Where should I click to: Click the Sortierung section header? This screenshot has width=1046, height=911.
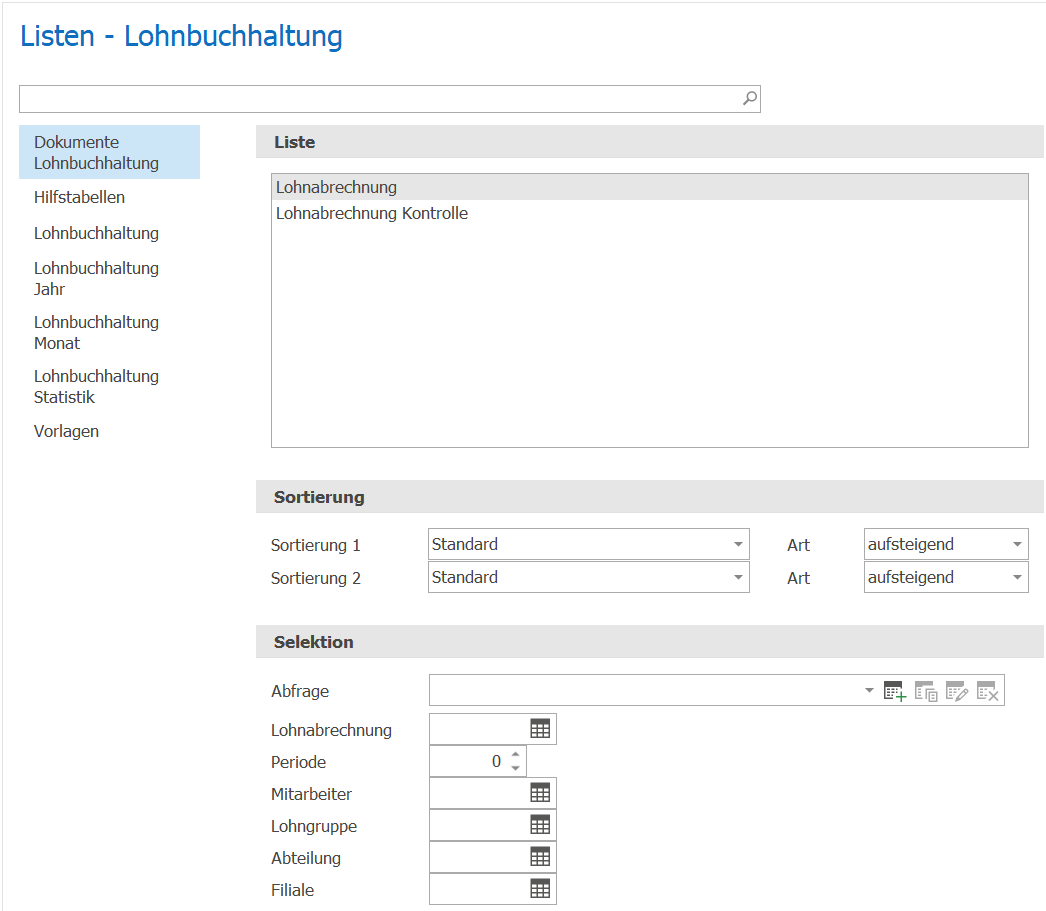tap(650, 497)
